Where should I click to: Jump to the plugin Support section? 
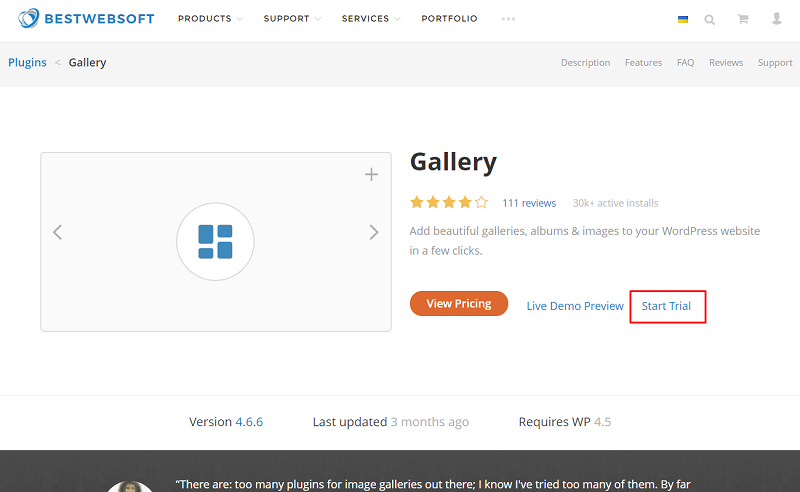(775, 62)
